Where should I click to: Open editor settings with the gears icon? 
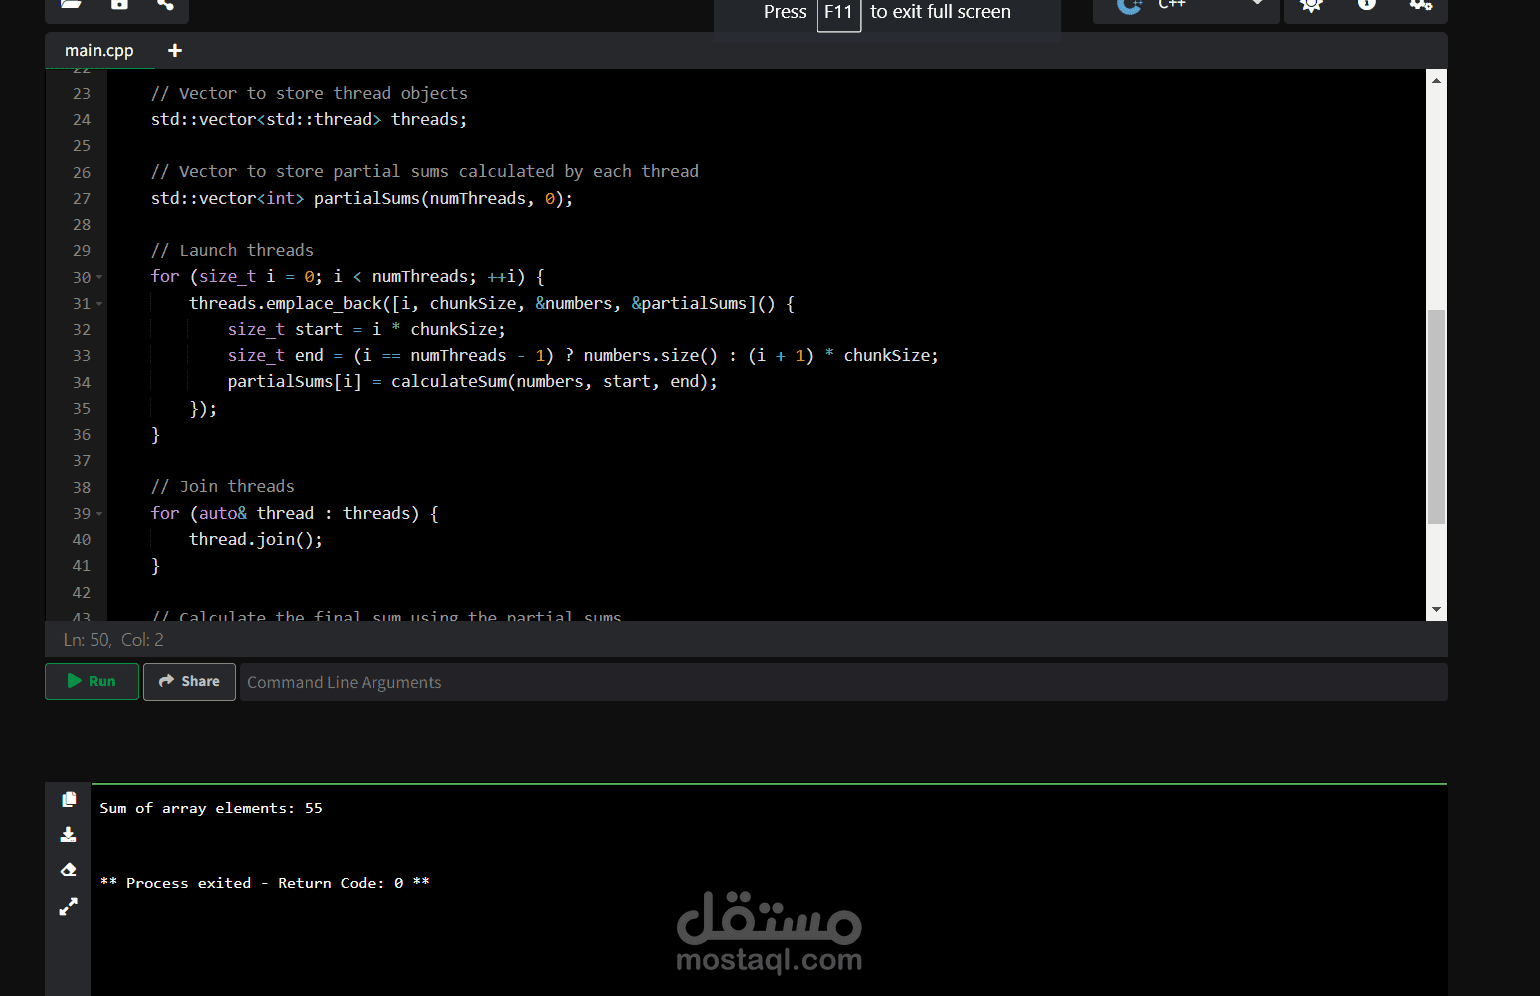pos(1421,6)
